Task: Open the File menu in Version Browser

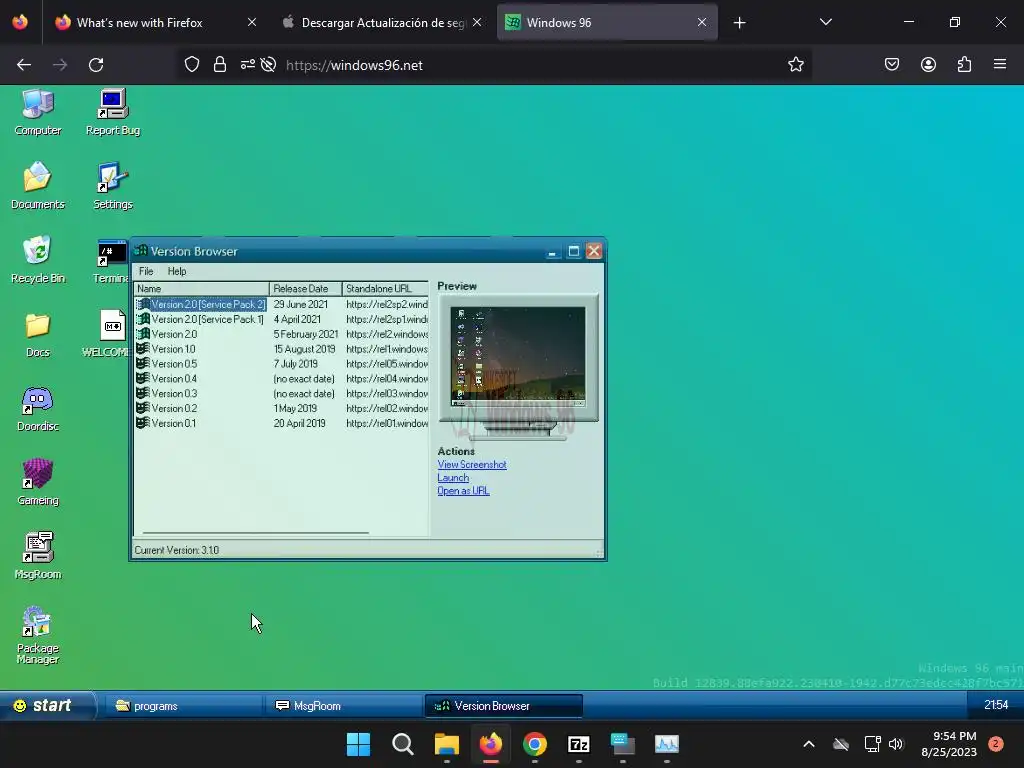Action: [146, 271]
